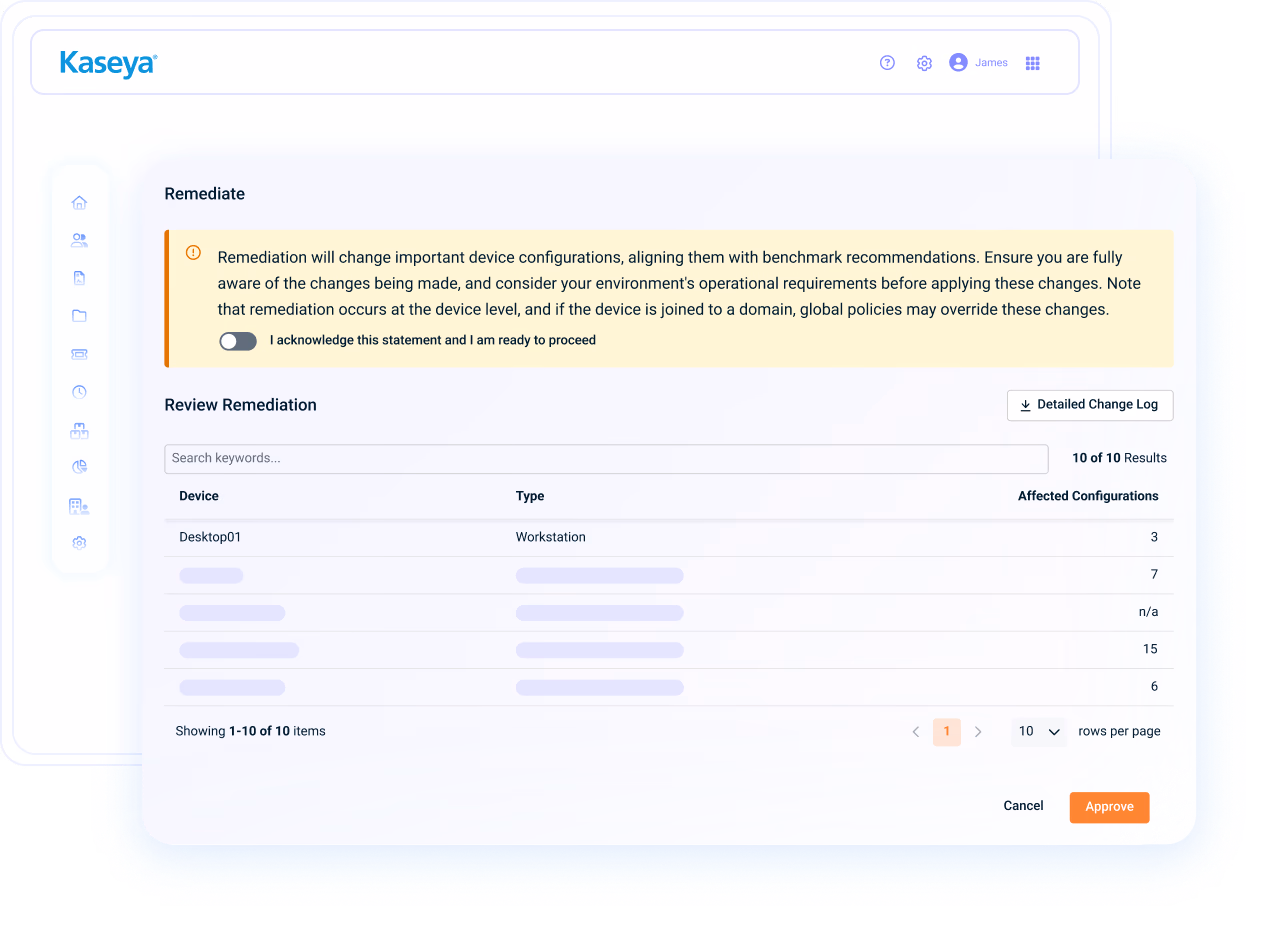Open the clock history icon in the sidebar
1265x927 pixels.
79,392
